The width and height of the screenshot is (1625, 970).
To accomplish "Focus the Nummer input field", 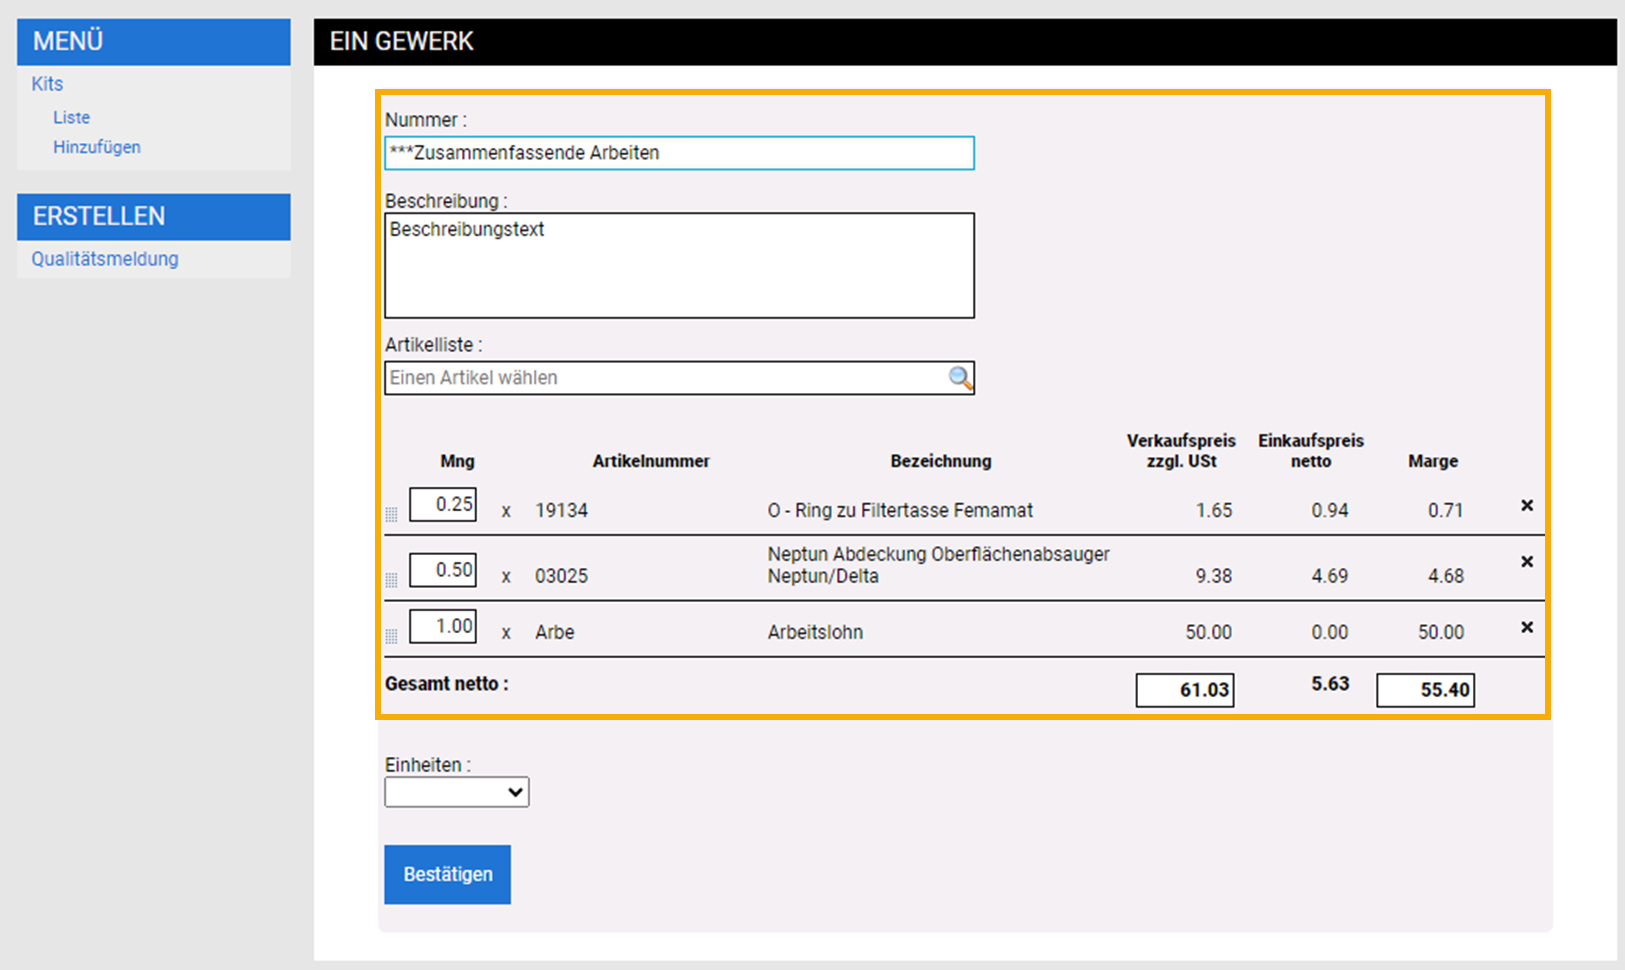I will pyautogui.click(x=679, y=153).
